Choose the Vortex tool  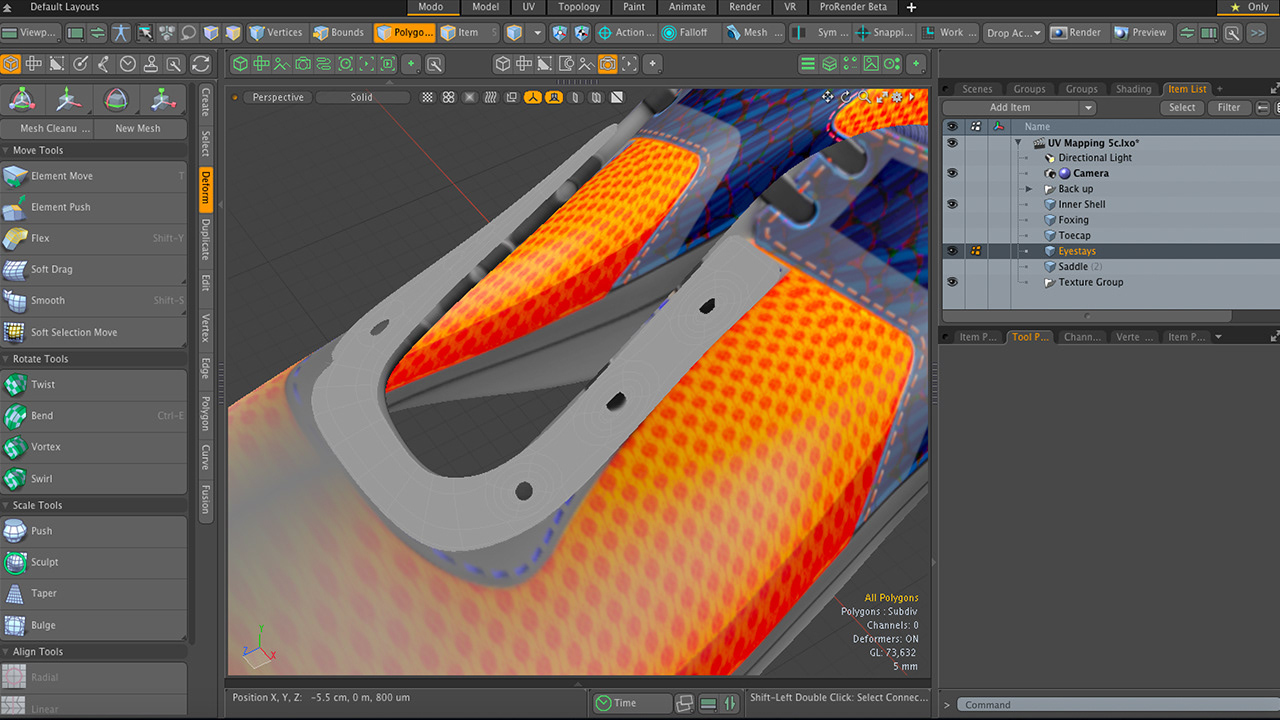(x=94, y=447)
